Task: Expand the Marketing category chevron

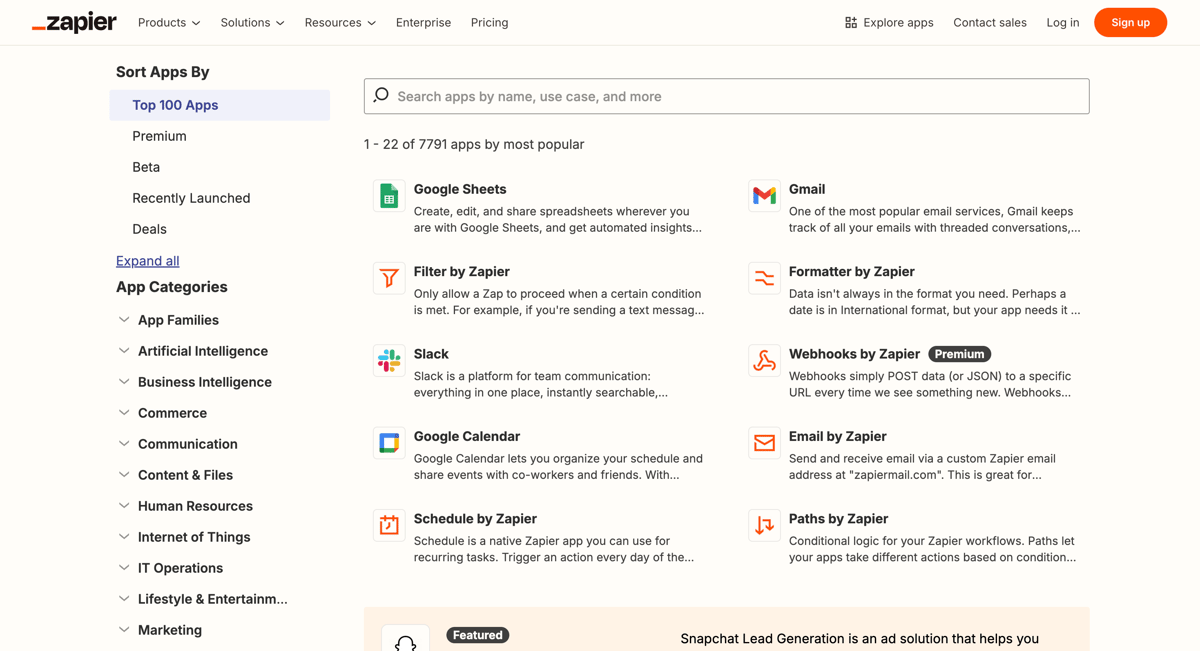Action: click(124, 630)
